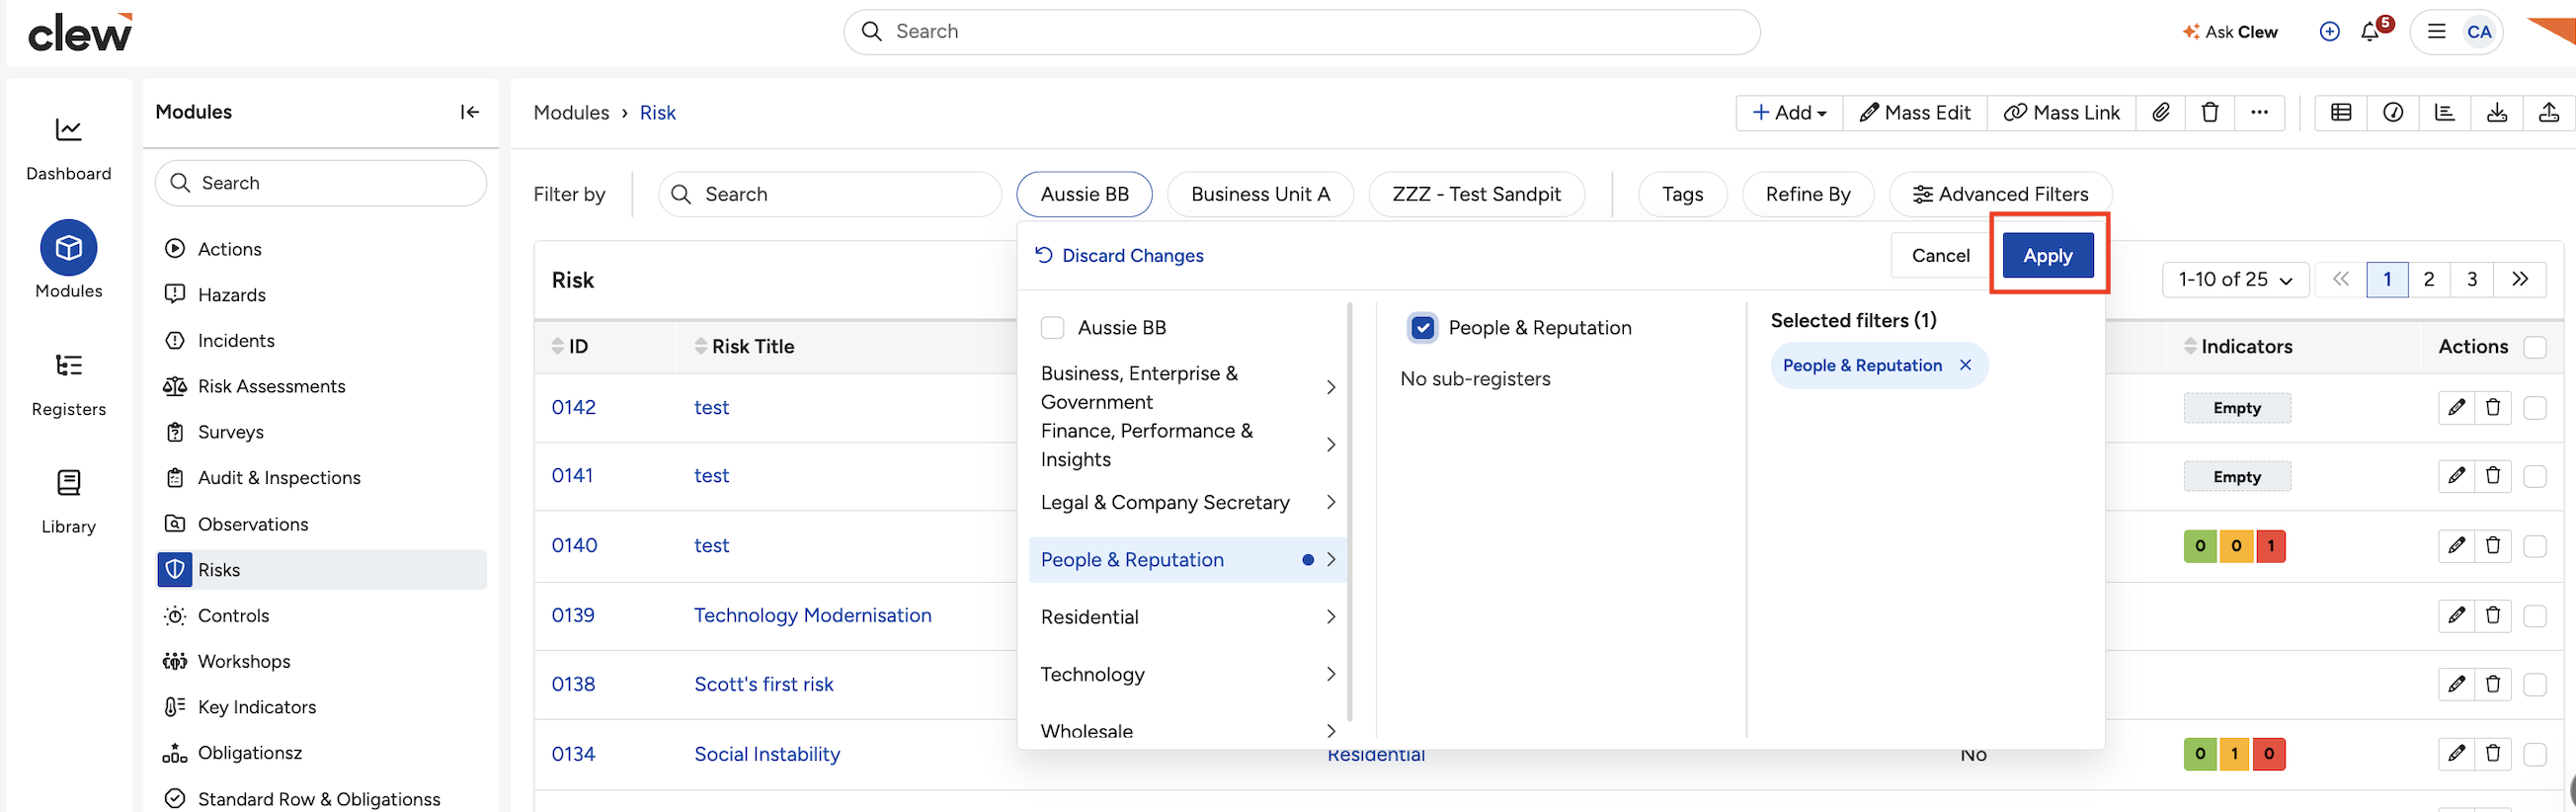The height and width of the screenshot is (812, 2576).
Task: Click the chart view icon in the toolbar
Action: (2445, 113)
